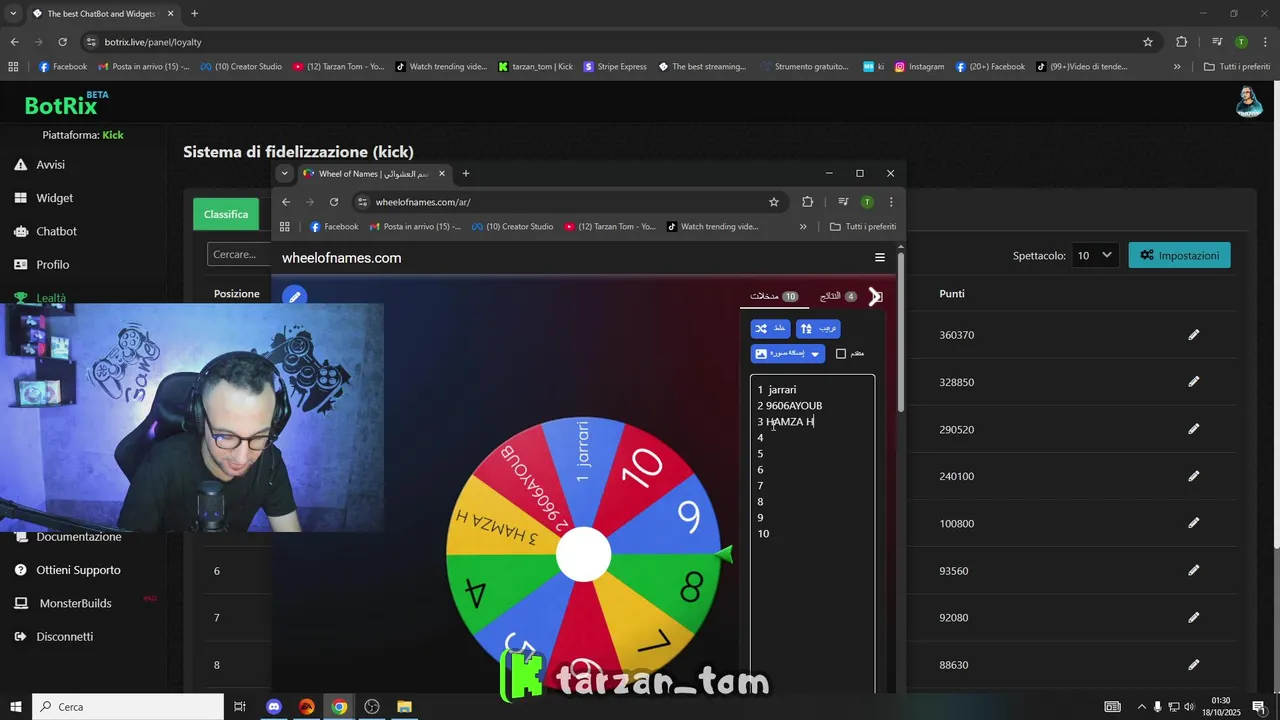Open a new tab in wheelofnames window
The width and height of the screenshot is (1280, 720).
(465, 173)
